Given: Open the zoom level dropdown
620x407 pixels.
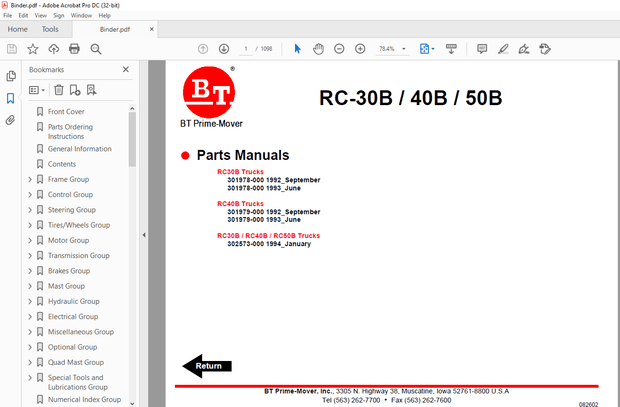Looking at the screenshot, I should point(404,49).
